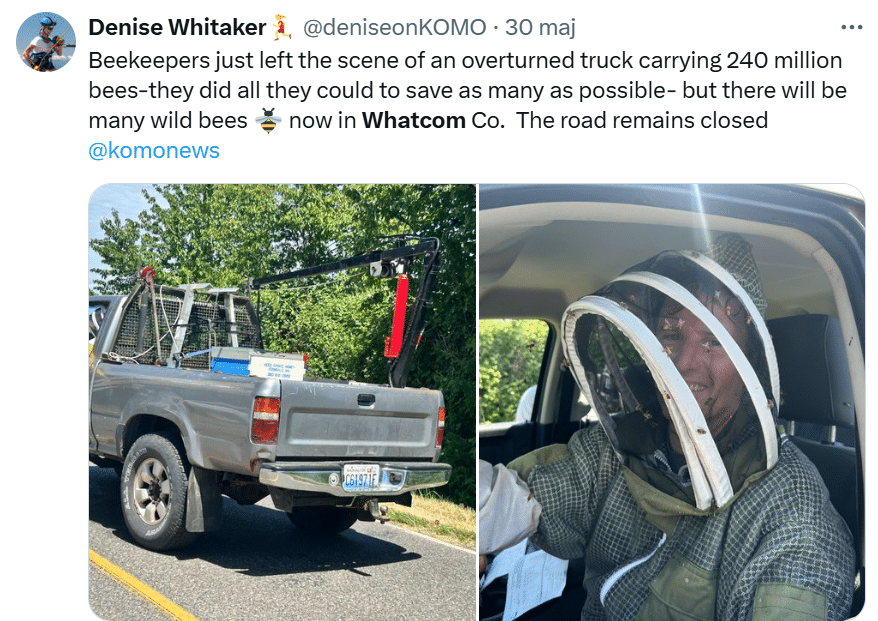Click the bold Whatcom keyword
The height and width of the screenshot is (621, 878).
[x=413, y=120]
